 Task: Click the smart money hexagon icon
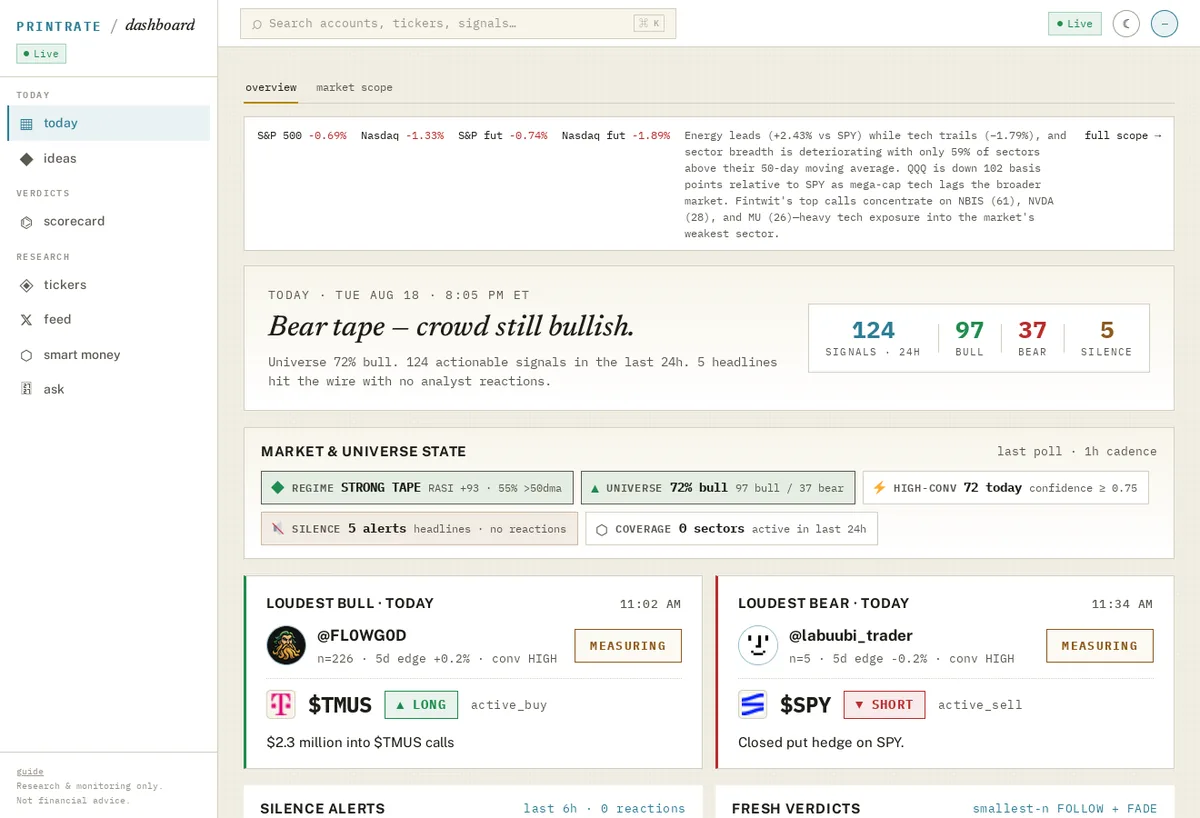click(x=27, y=355)
